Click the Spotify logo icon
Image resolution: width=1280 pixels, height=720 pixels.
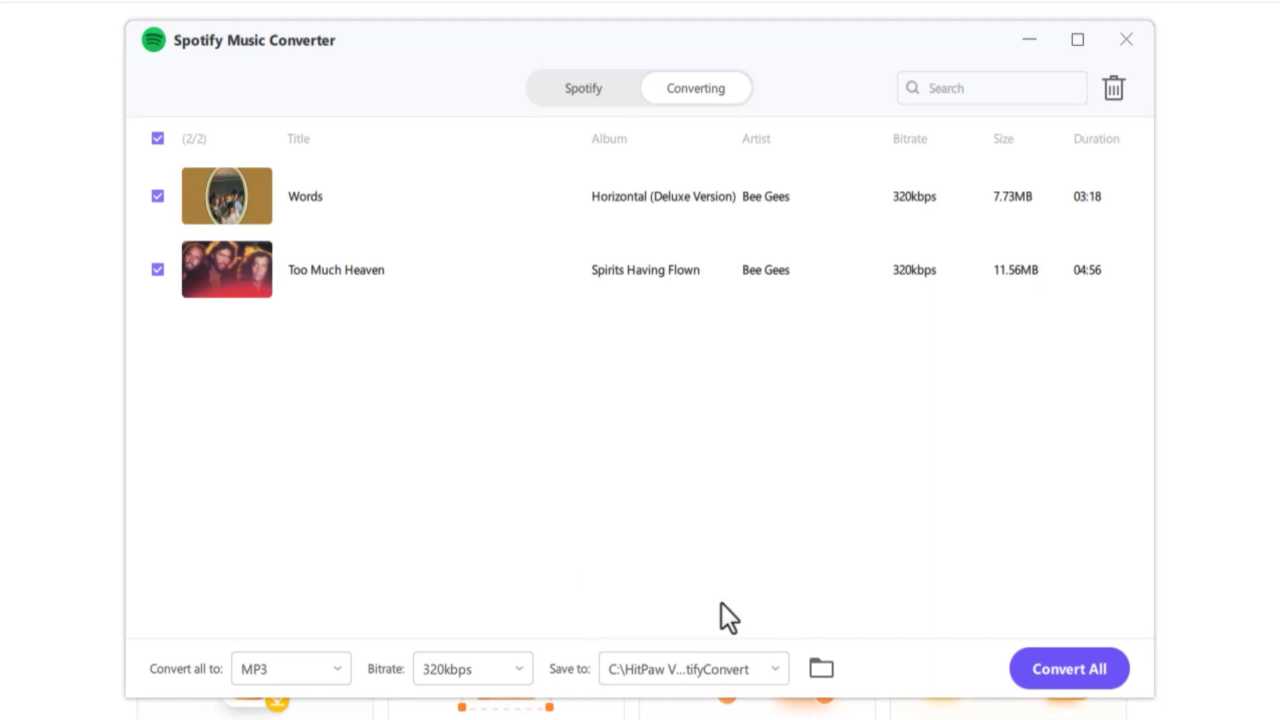[153, 40]
